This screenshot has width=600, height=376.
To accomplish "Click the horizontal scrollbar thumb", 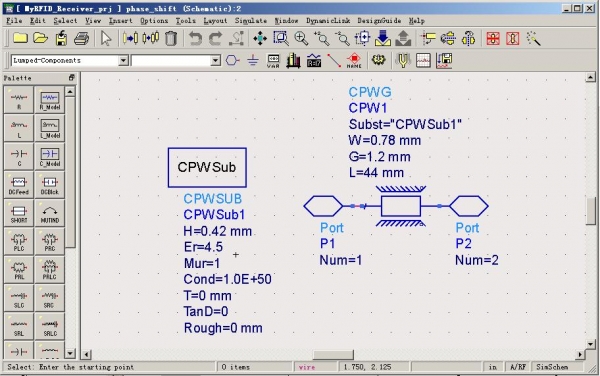I will (x=333, y=355).
